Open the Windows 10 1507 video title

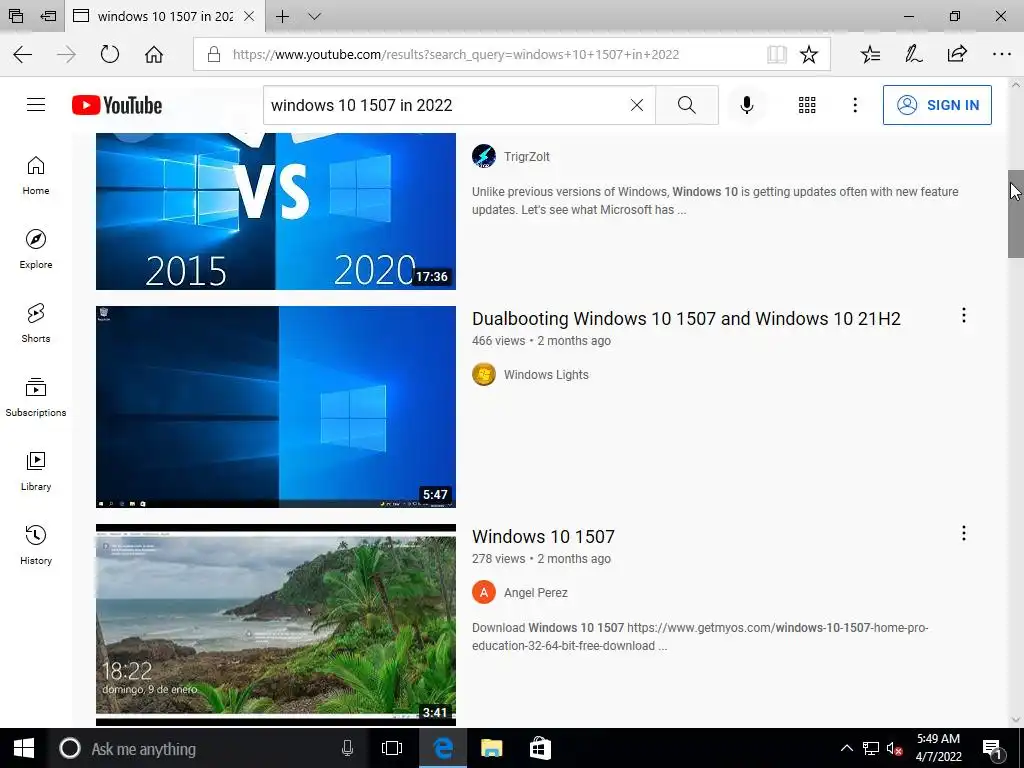click(543, 537)
